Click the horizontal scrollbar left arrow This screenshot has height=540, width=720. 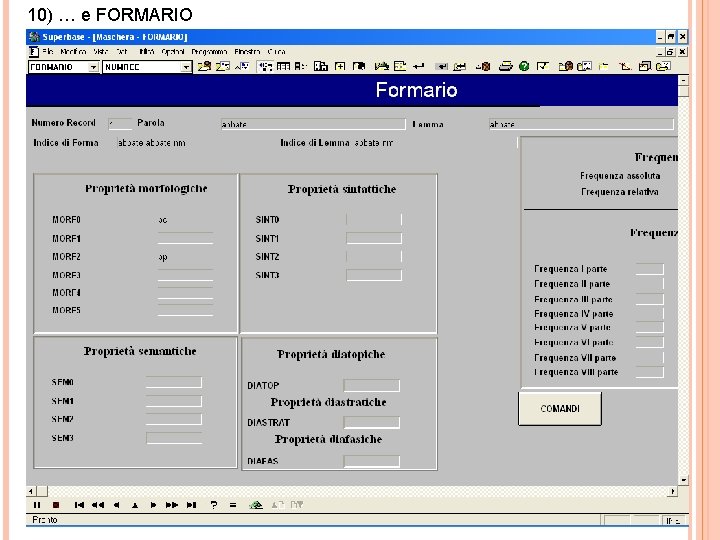[31, 491]
